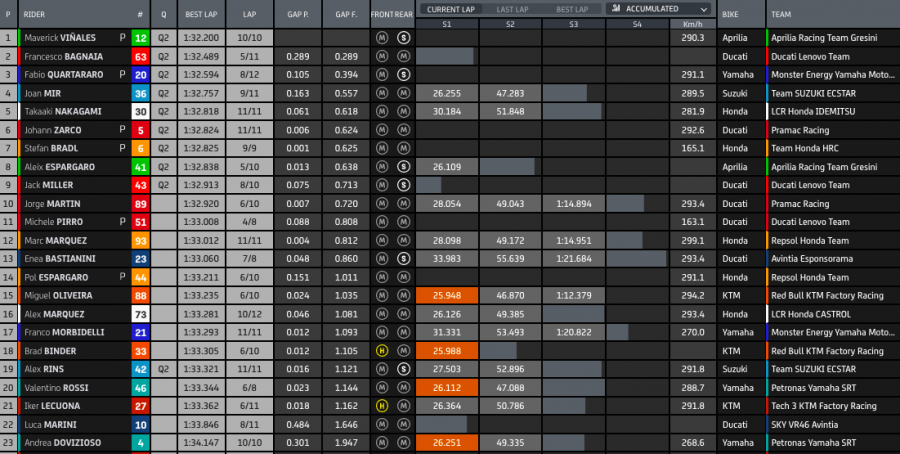This screenshot has height=454, width=900.
Task: Click Jack Miller's soft rear tyre icon
Action: (x=402, y=185)
